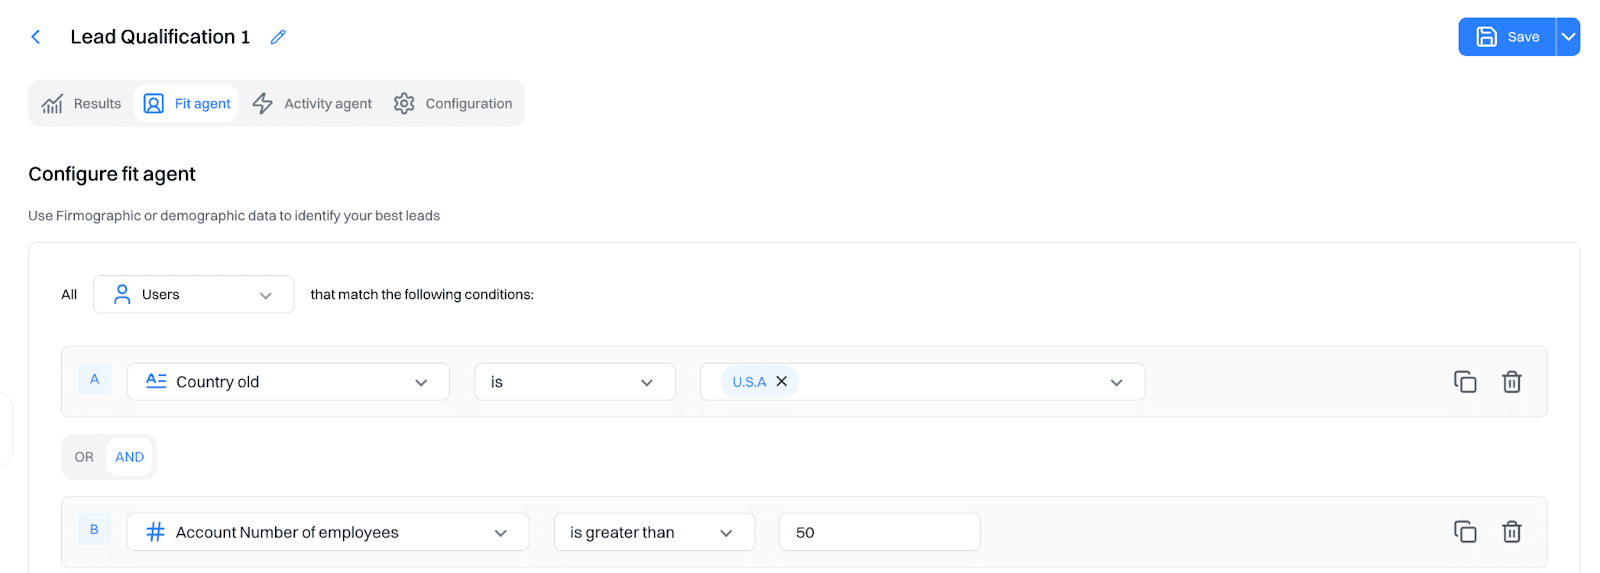Switch to the Activity agent tab
The height and width of the screenshot is (573, 1600).
coord(312,104)
